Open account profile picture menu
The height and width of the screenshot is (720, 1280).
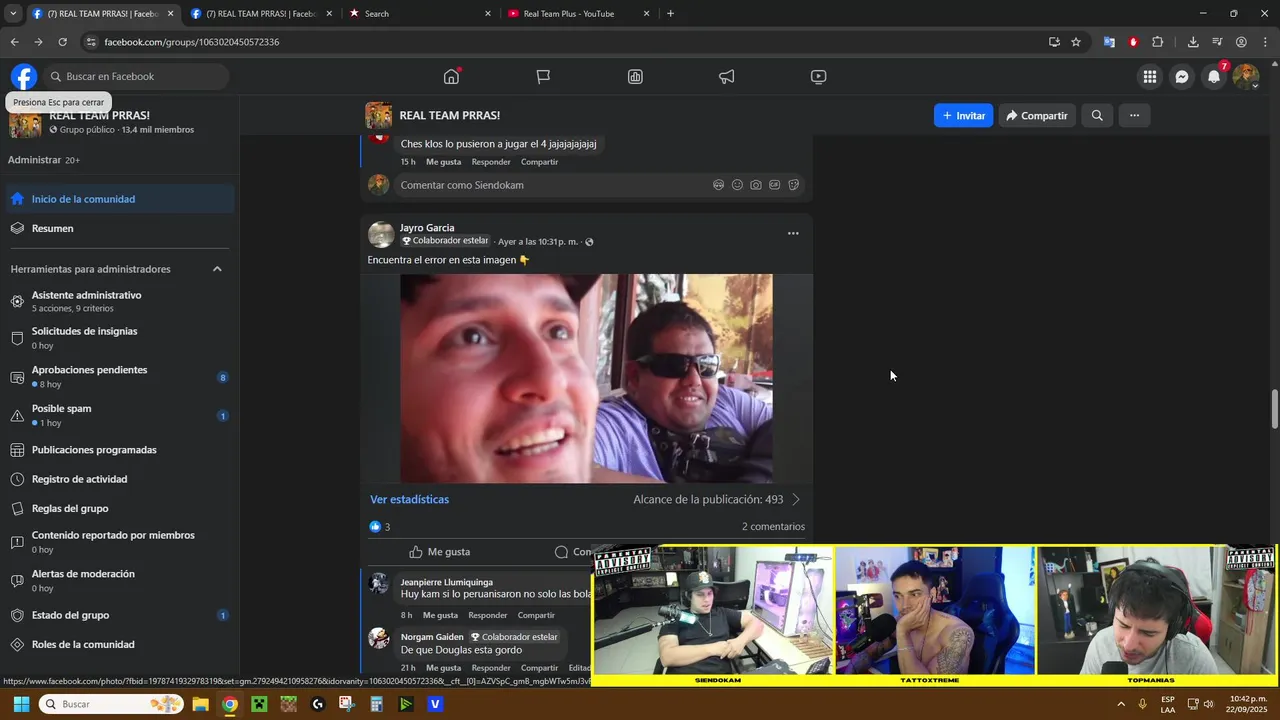click(x=1246, y=76)
